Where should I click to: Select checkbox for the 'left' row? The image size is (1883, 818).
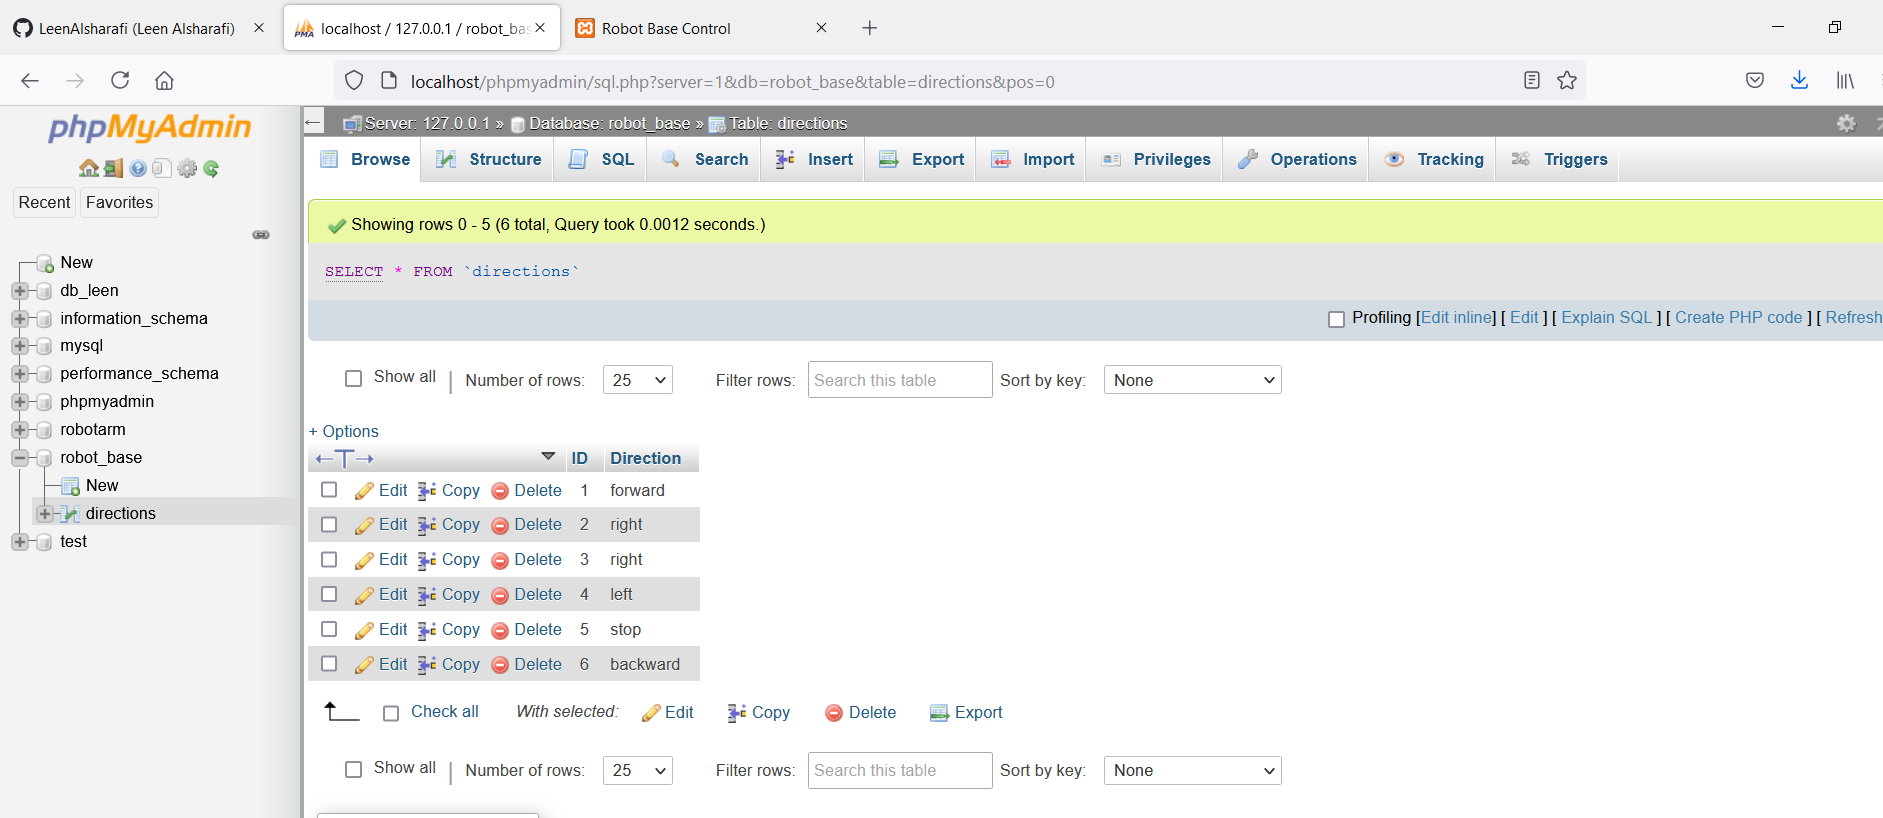(x=329, y=594)
